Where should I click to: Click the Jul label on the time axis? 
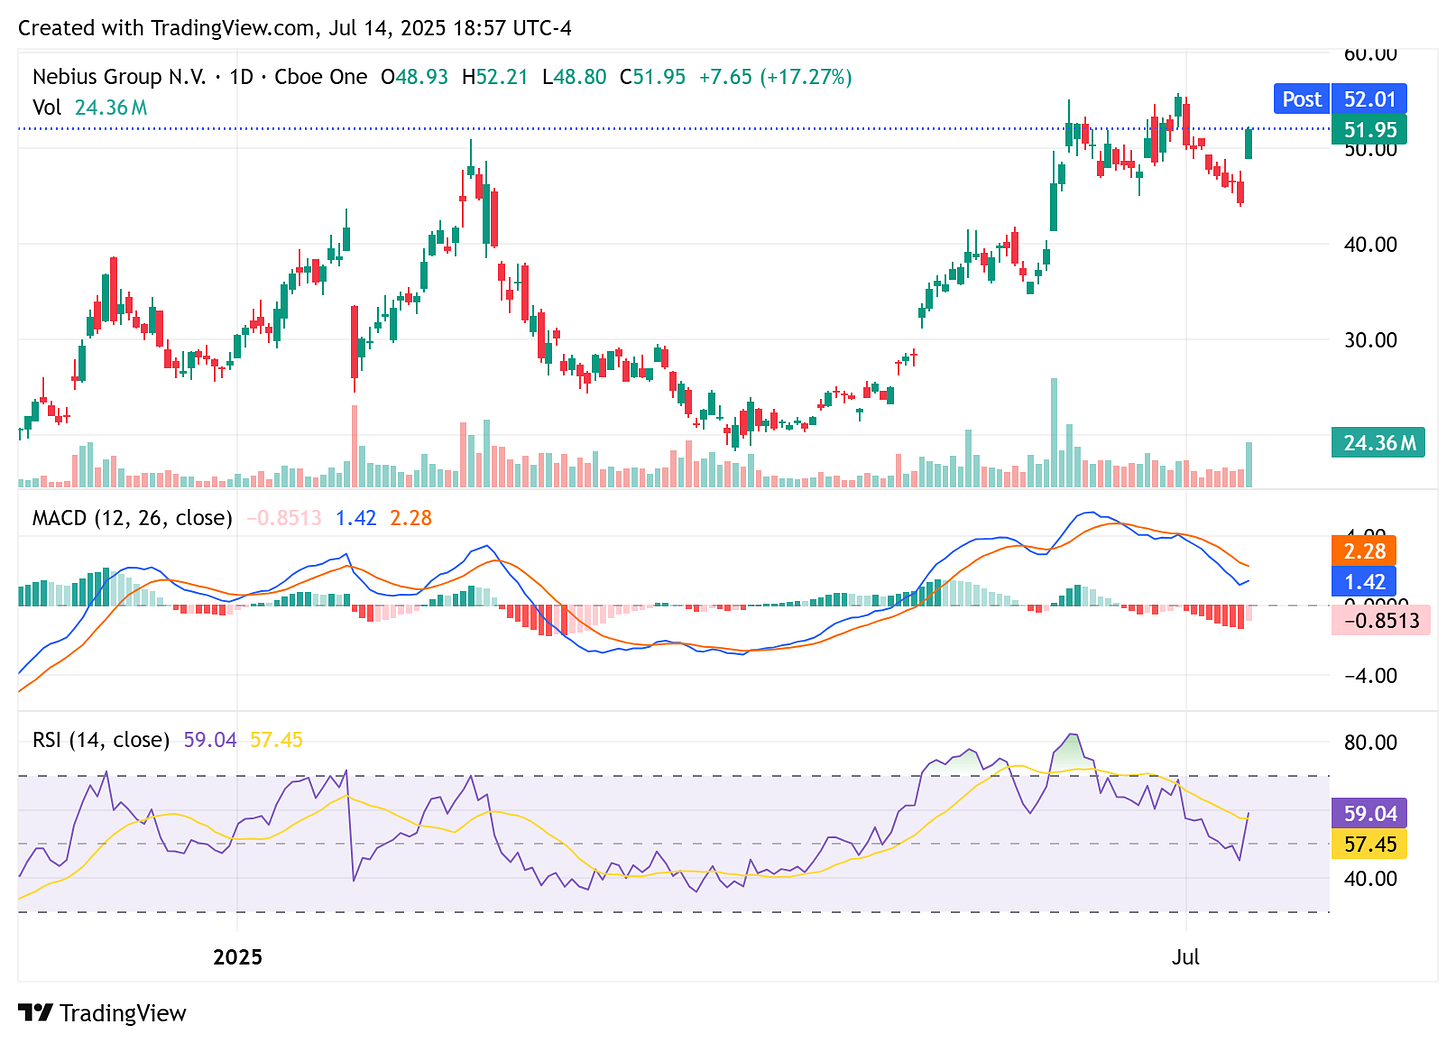click(1186, 957)
